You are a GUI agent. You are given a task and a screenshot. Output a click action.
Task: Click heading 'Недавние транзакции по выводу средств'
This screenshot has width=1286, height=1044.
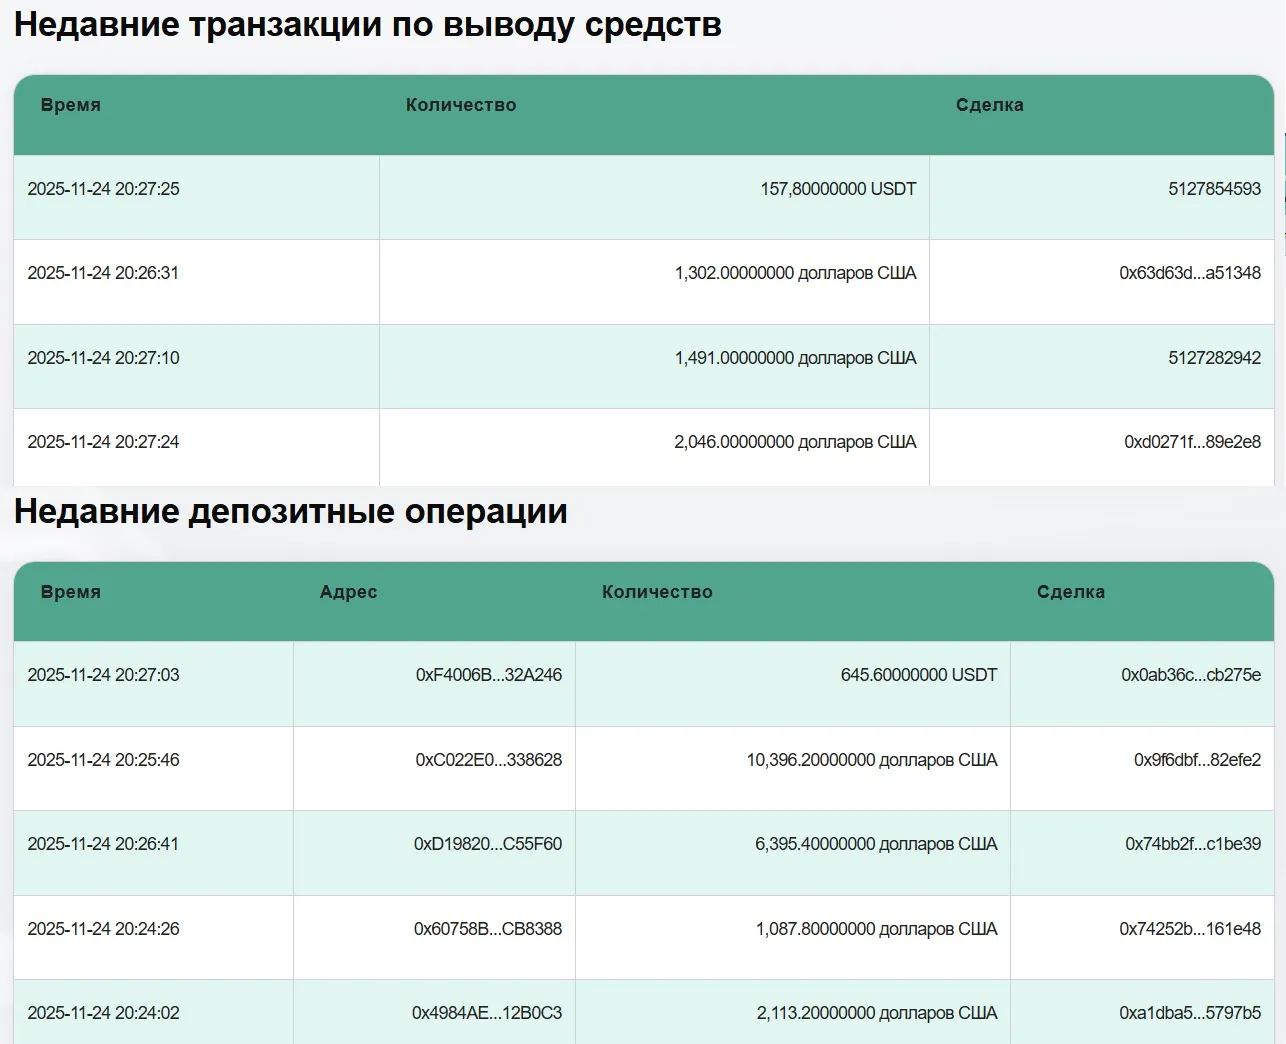tap(368, 25)
